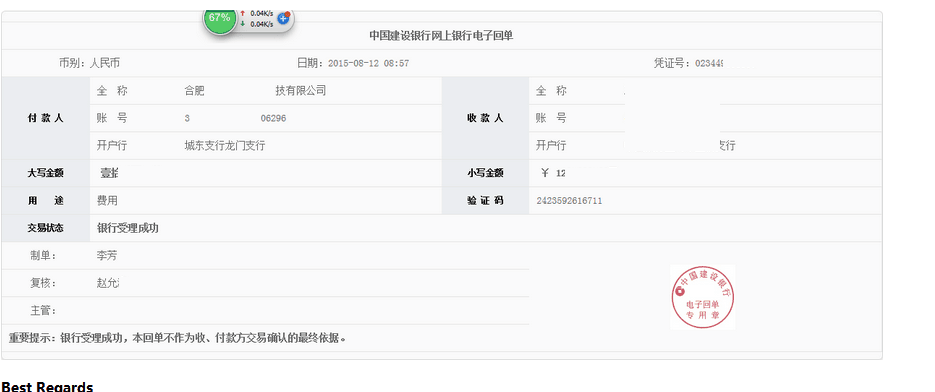Click the payer company name ending 技有限公司
Screen dimensions: 935x392
pos(301,91)
